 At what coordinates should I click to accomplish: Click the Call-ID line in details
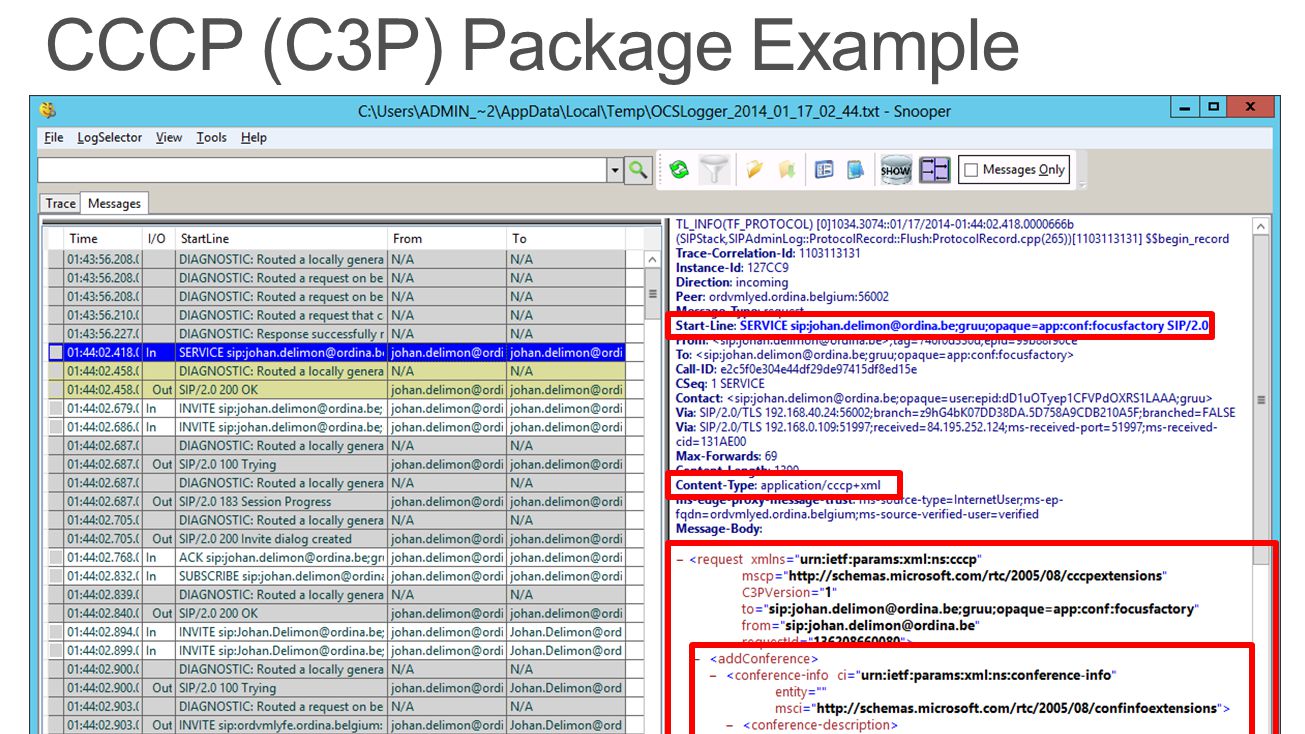[796, 369]
